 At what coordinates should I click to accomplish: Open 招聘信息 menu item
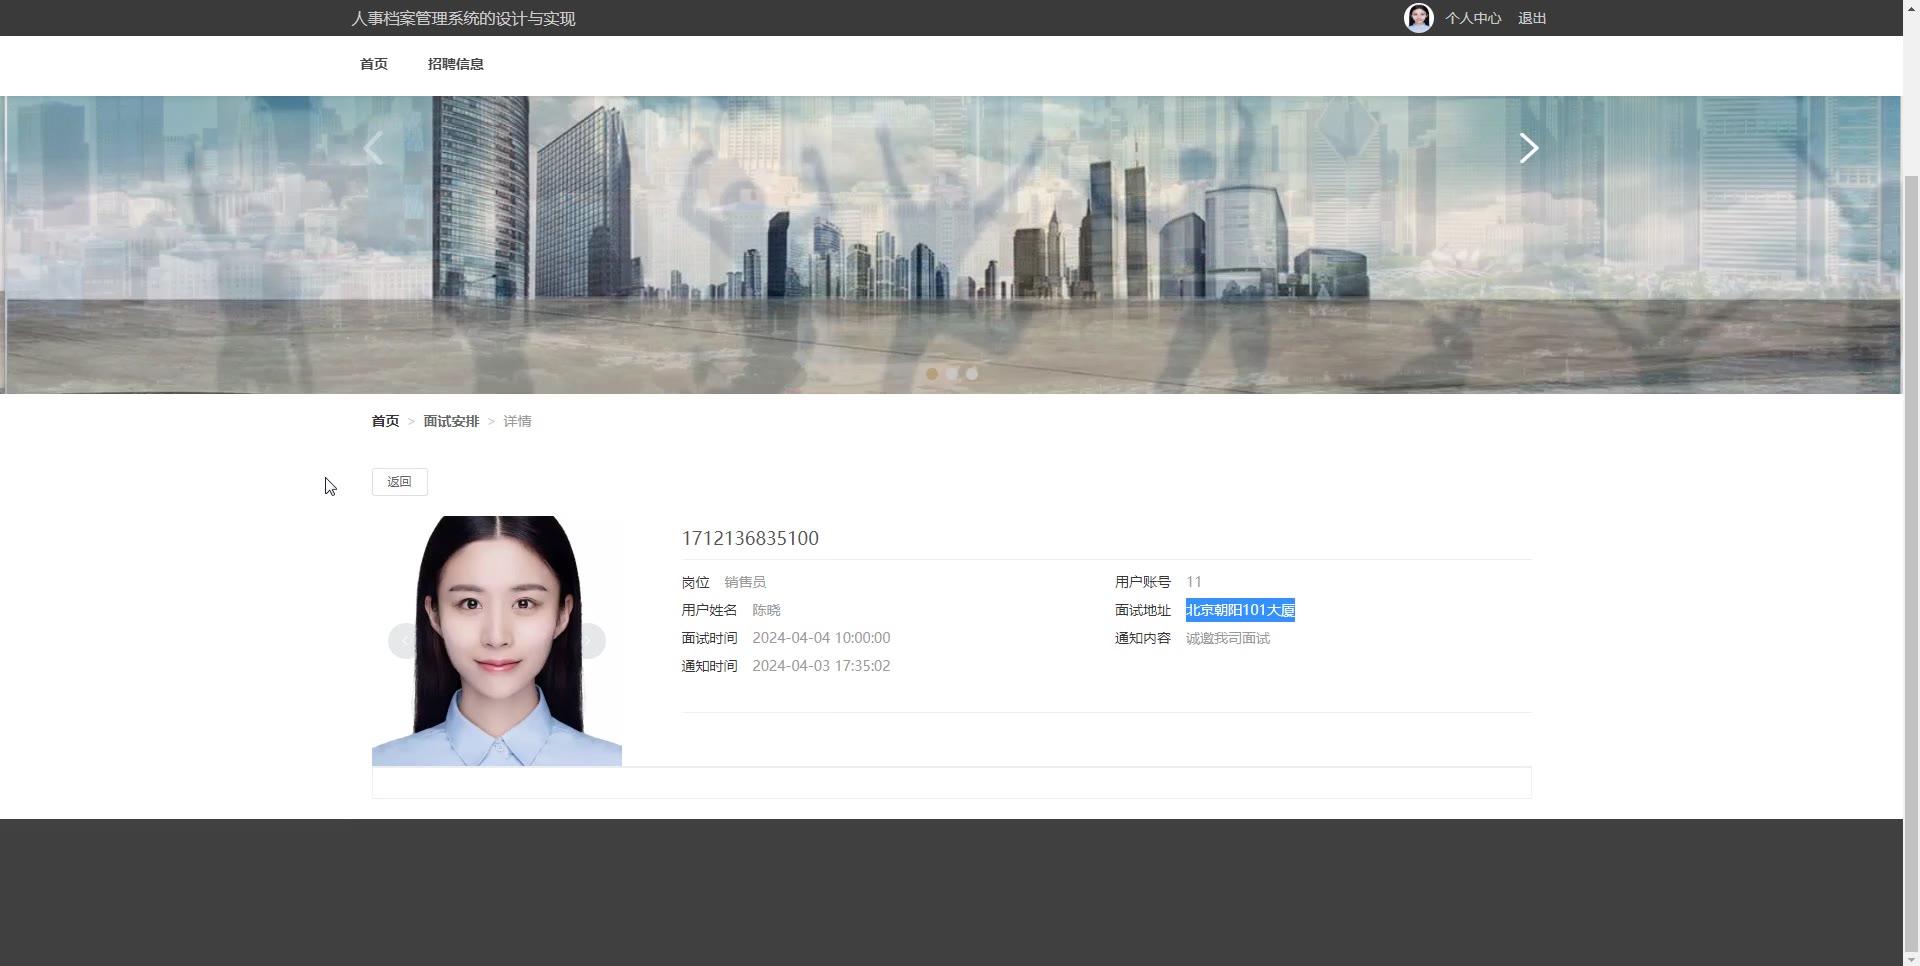point(456,64)
